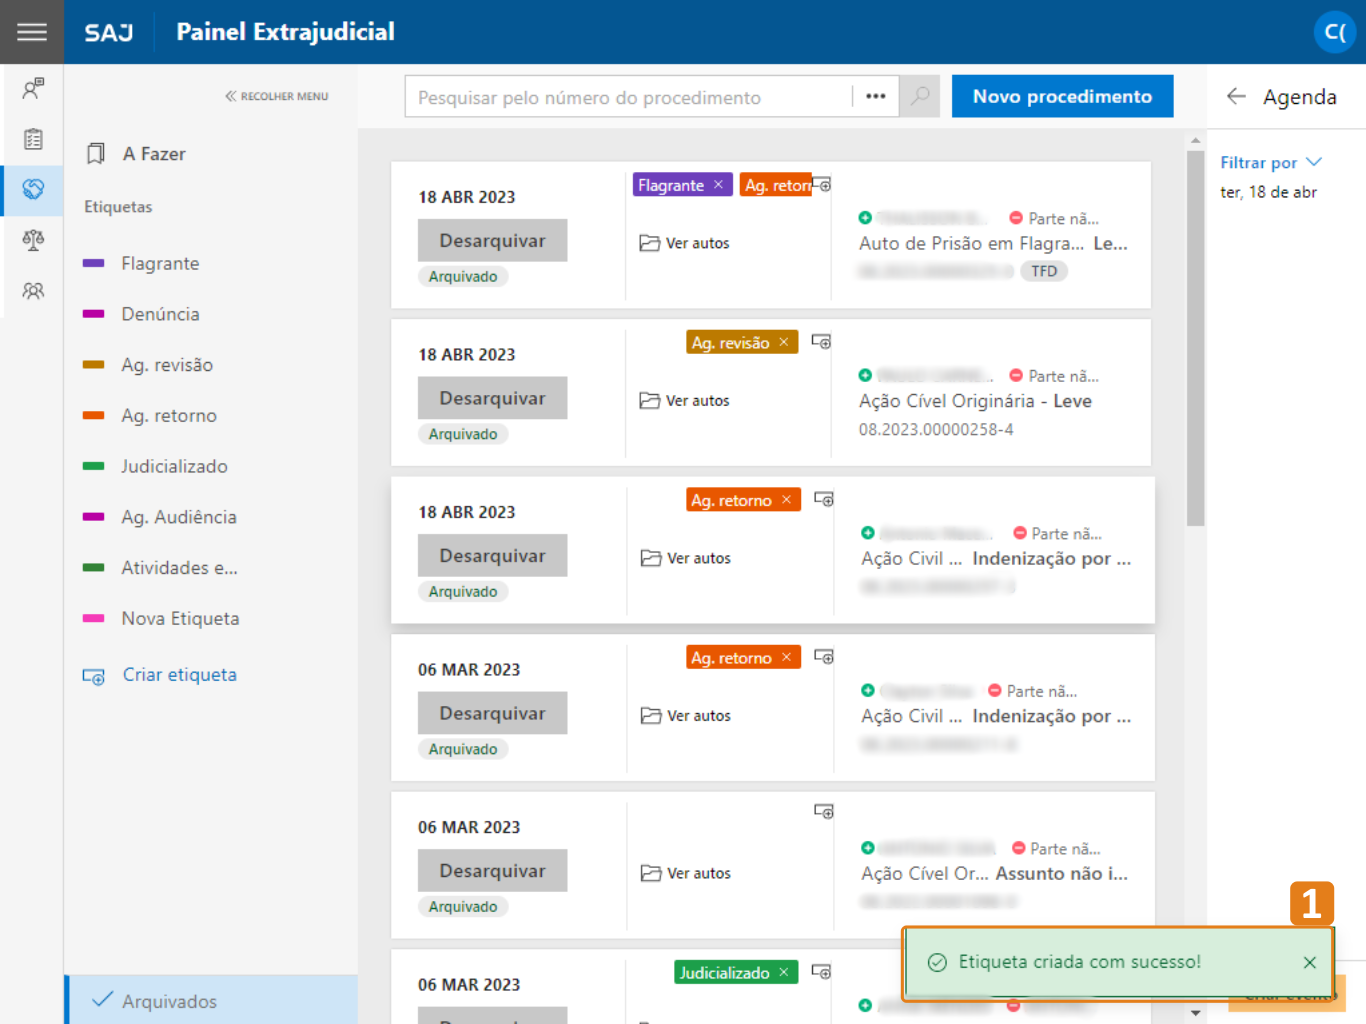1366x1024 pixels.
Task: Click Criar etiqueta link
Action: pos(160,675)
